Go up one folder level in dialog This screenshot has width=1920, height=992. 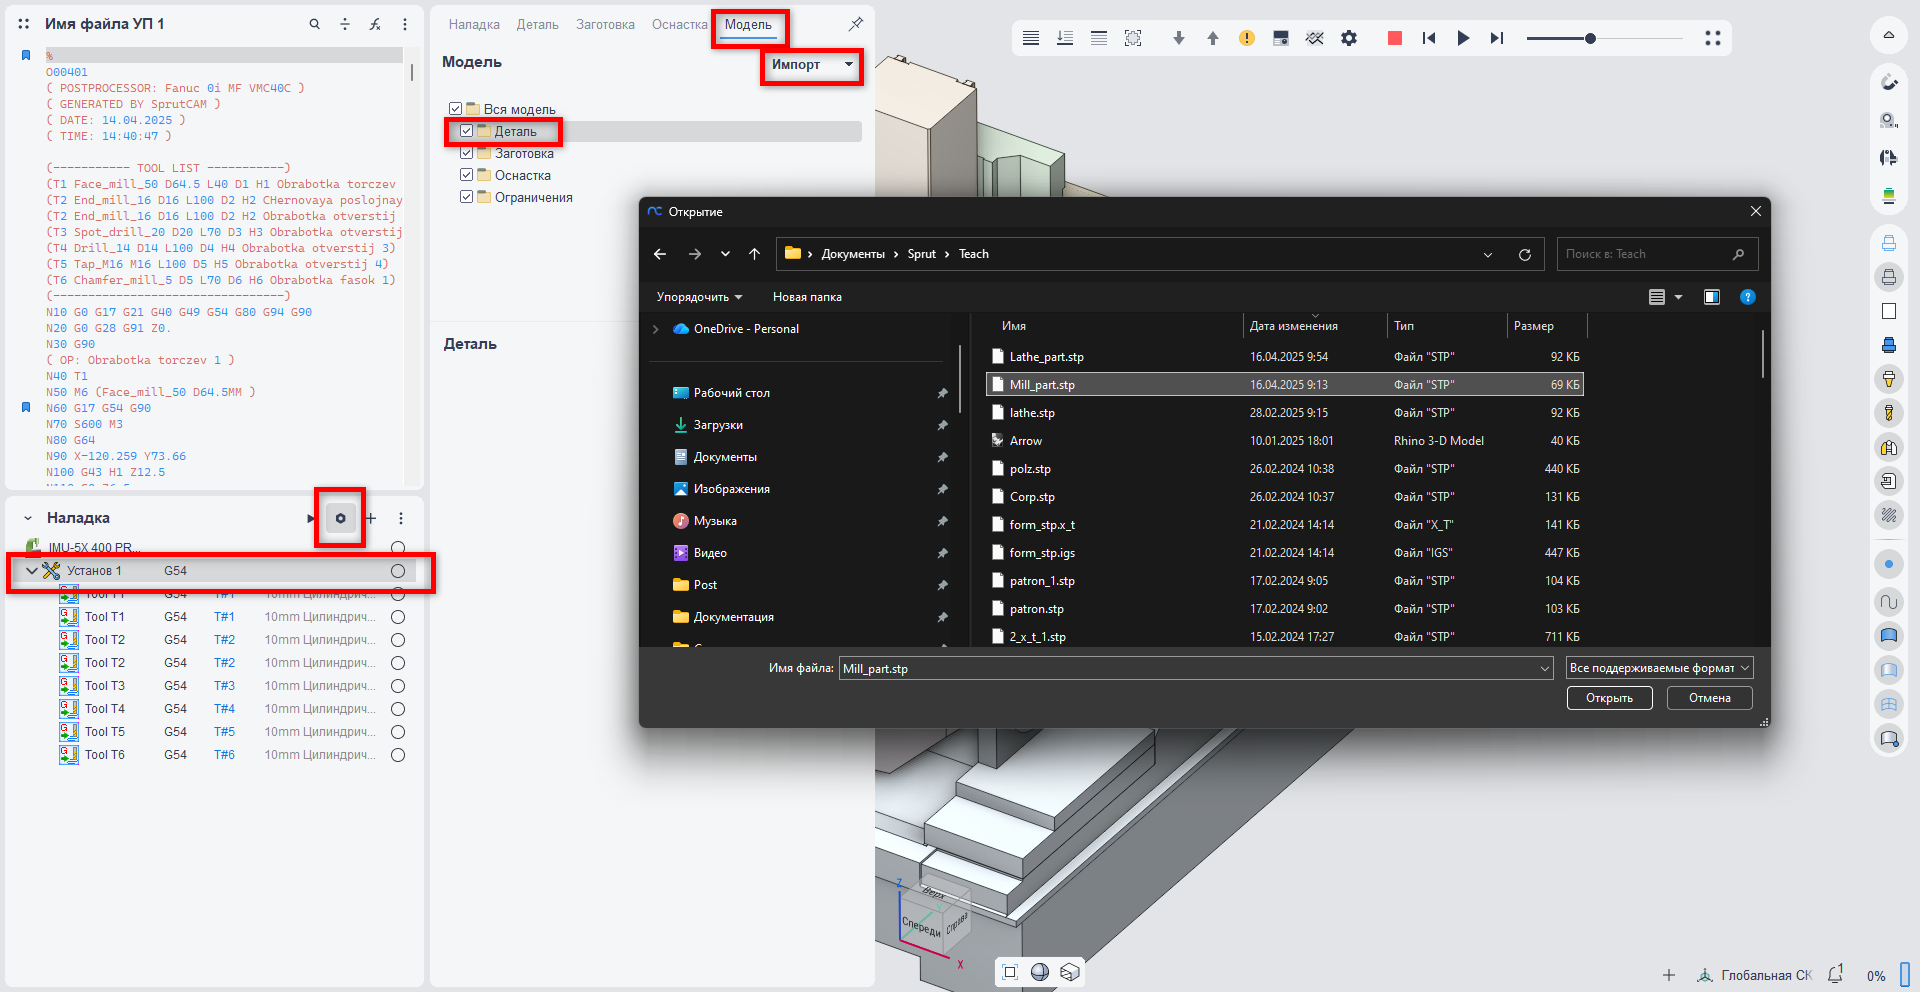pyautogui.click(x=754, y=254)
